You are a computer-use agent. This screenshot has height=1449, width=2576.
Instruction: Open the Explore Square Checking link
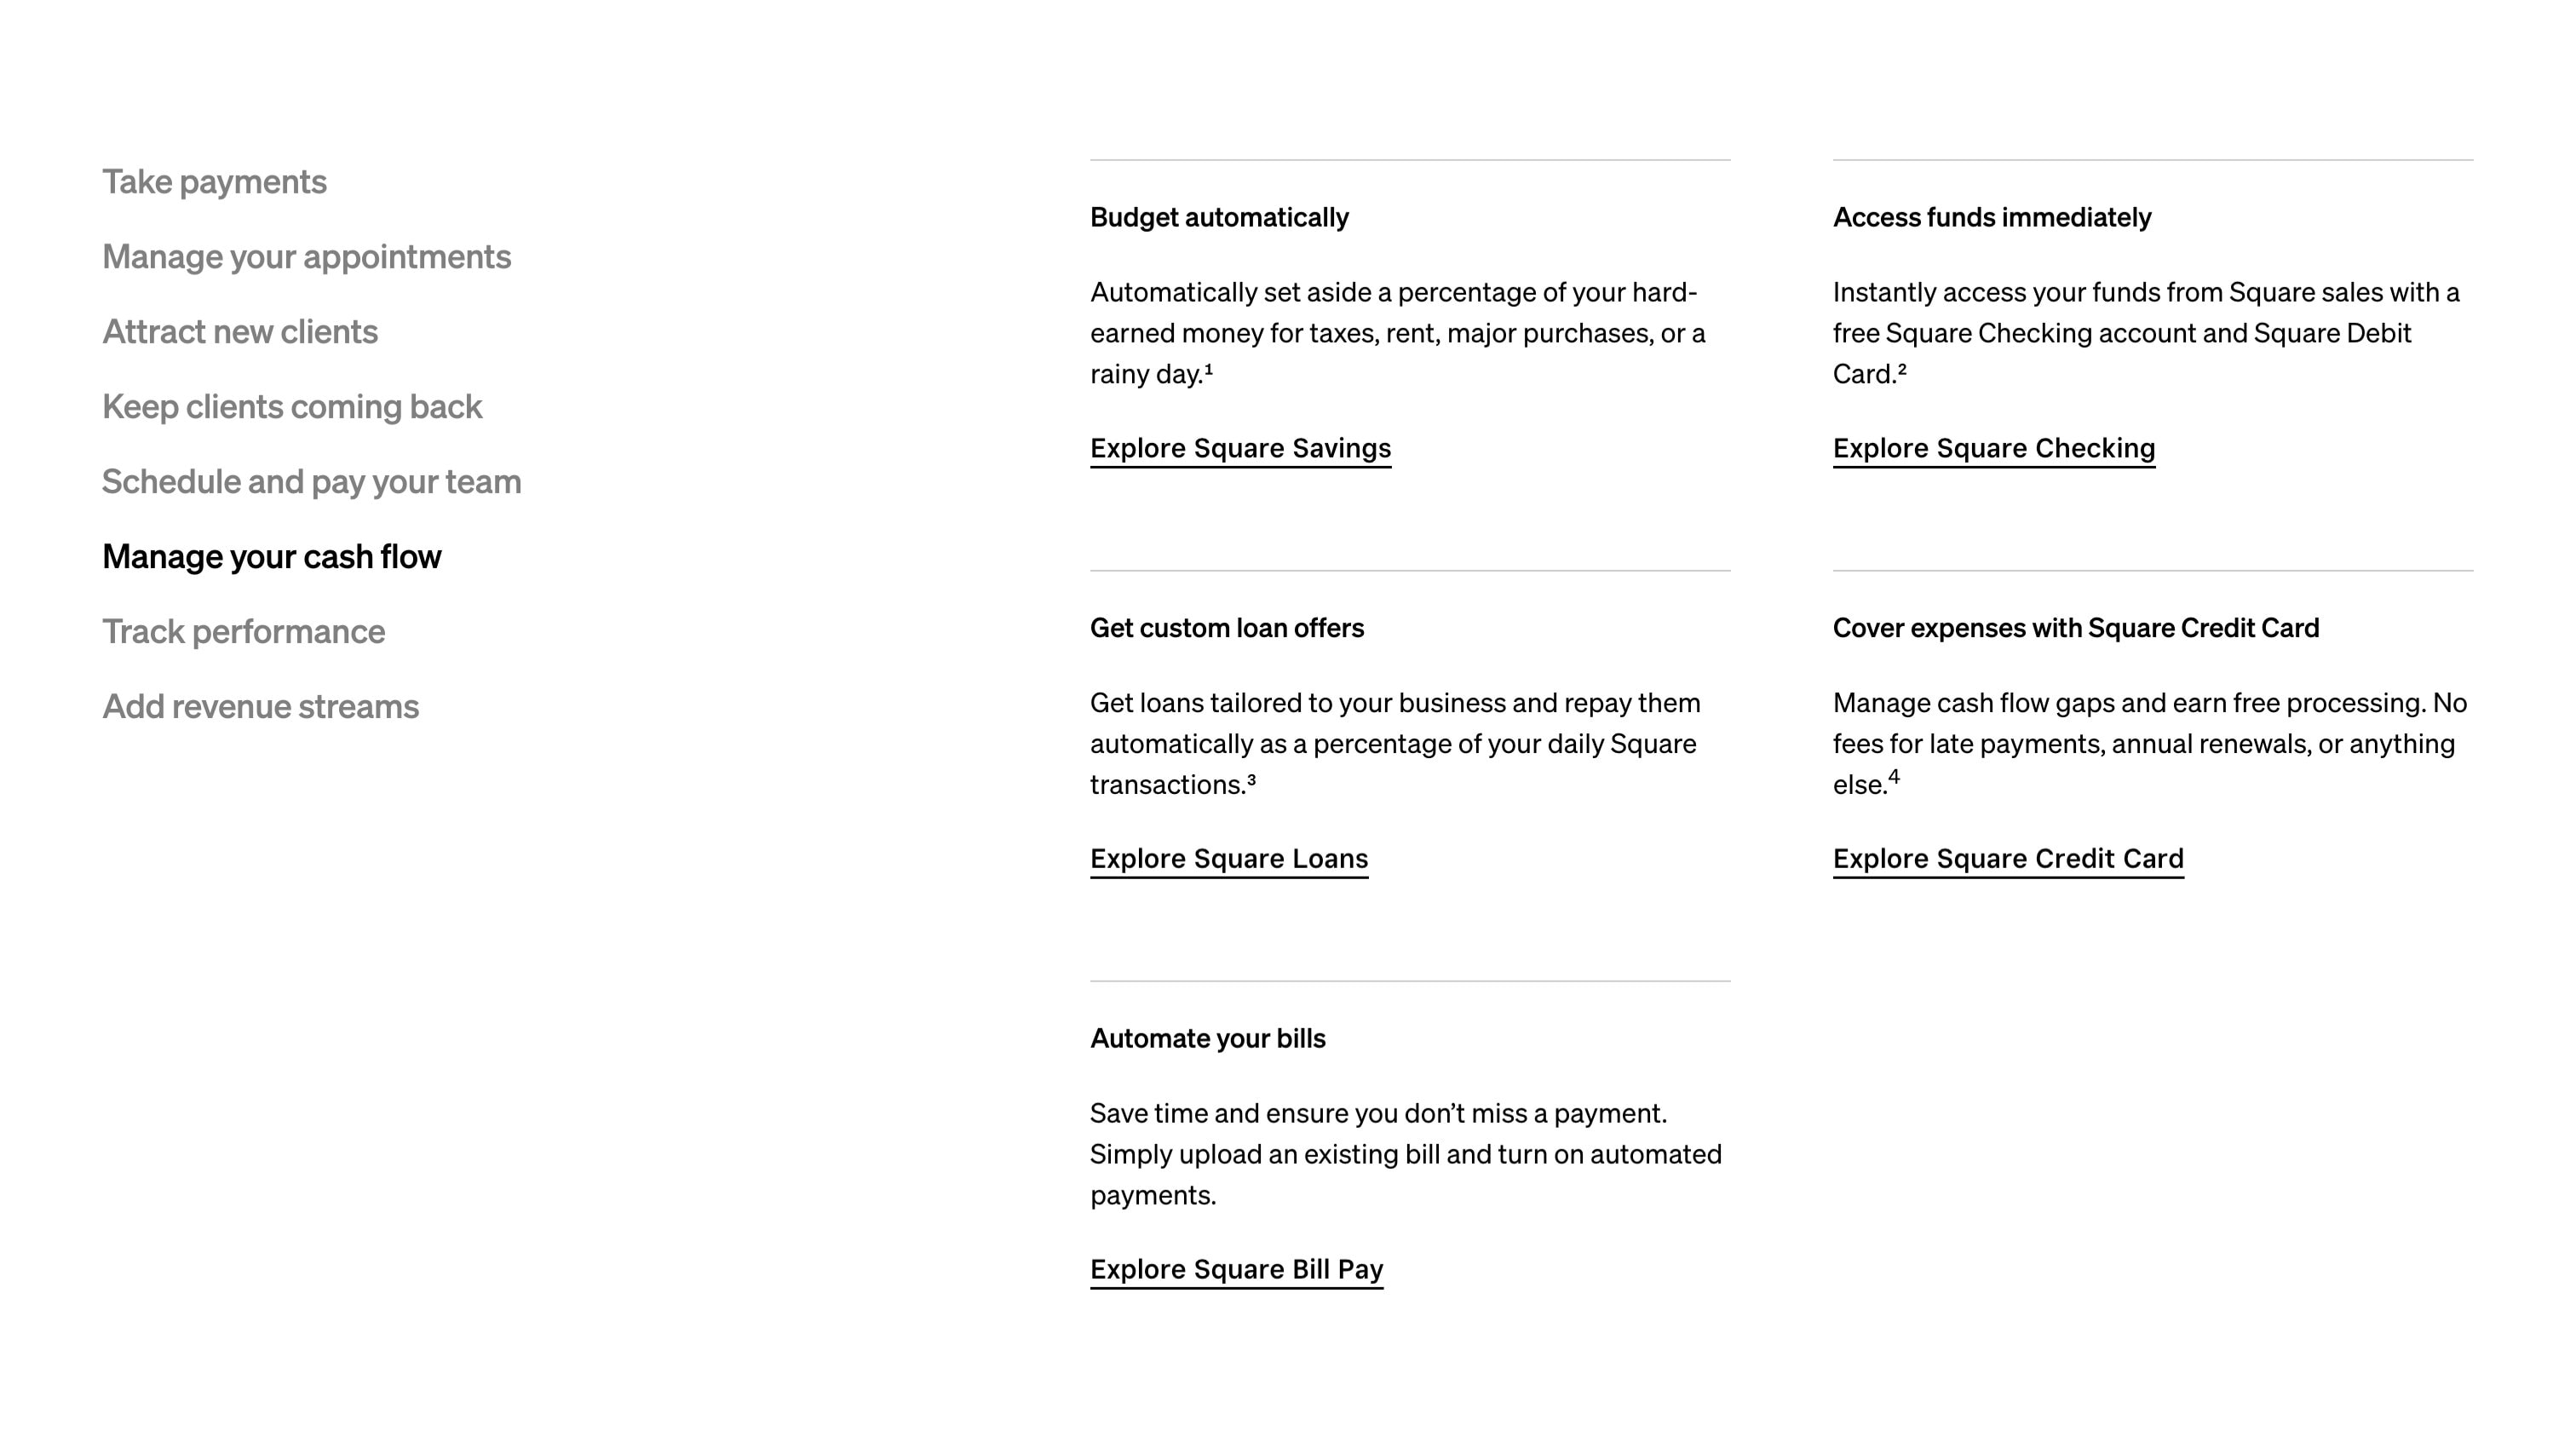point(1993,449)
